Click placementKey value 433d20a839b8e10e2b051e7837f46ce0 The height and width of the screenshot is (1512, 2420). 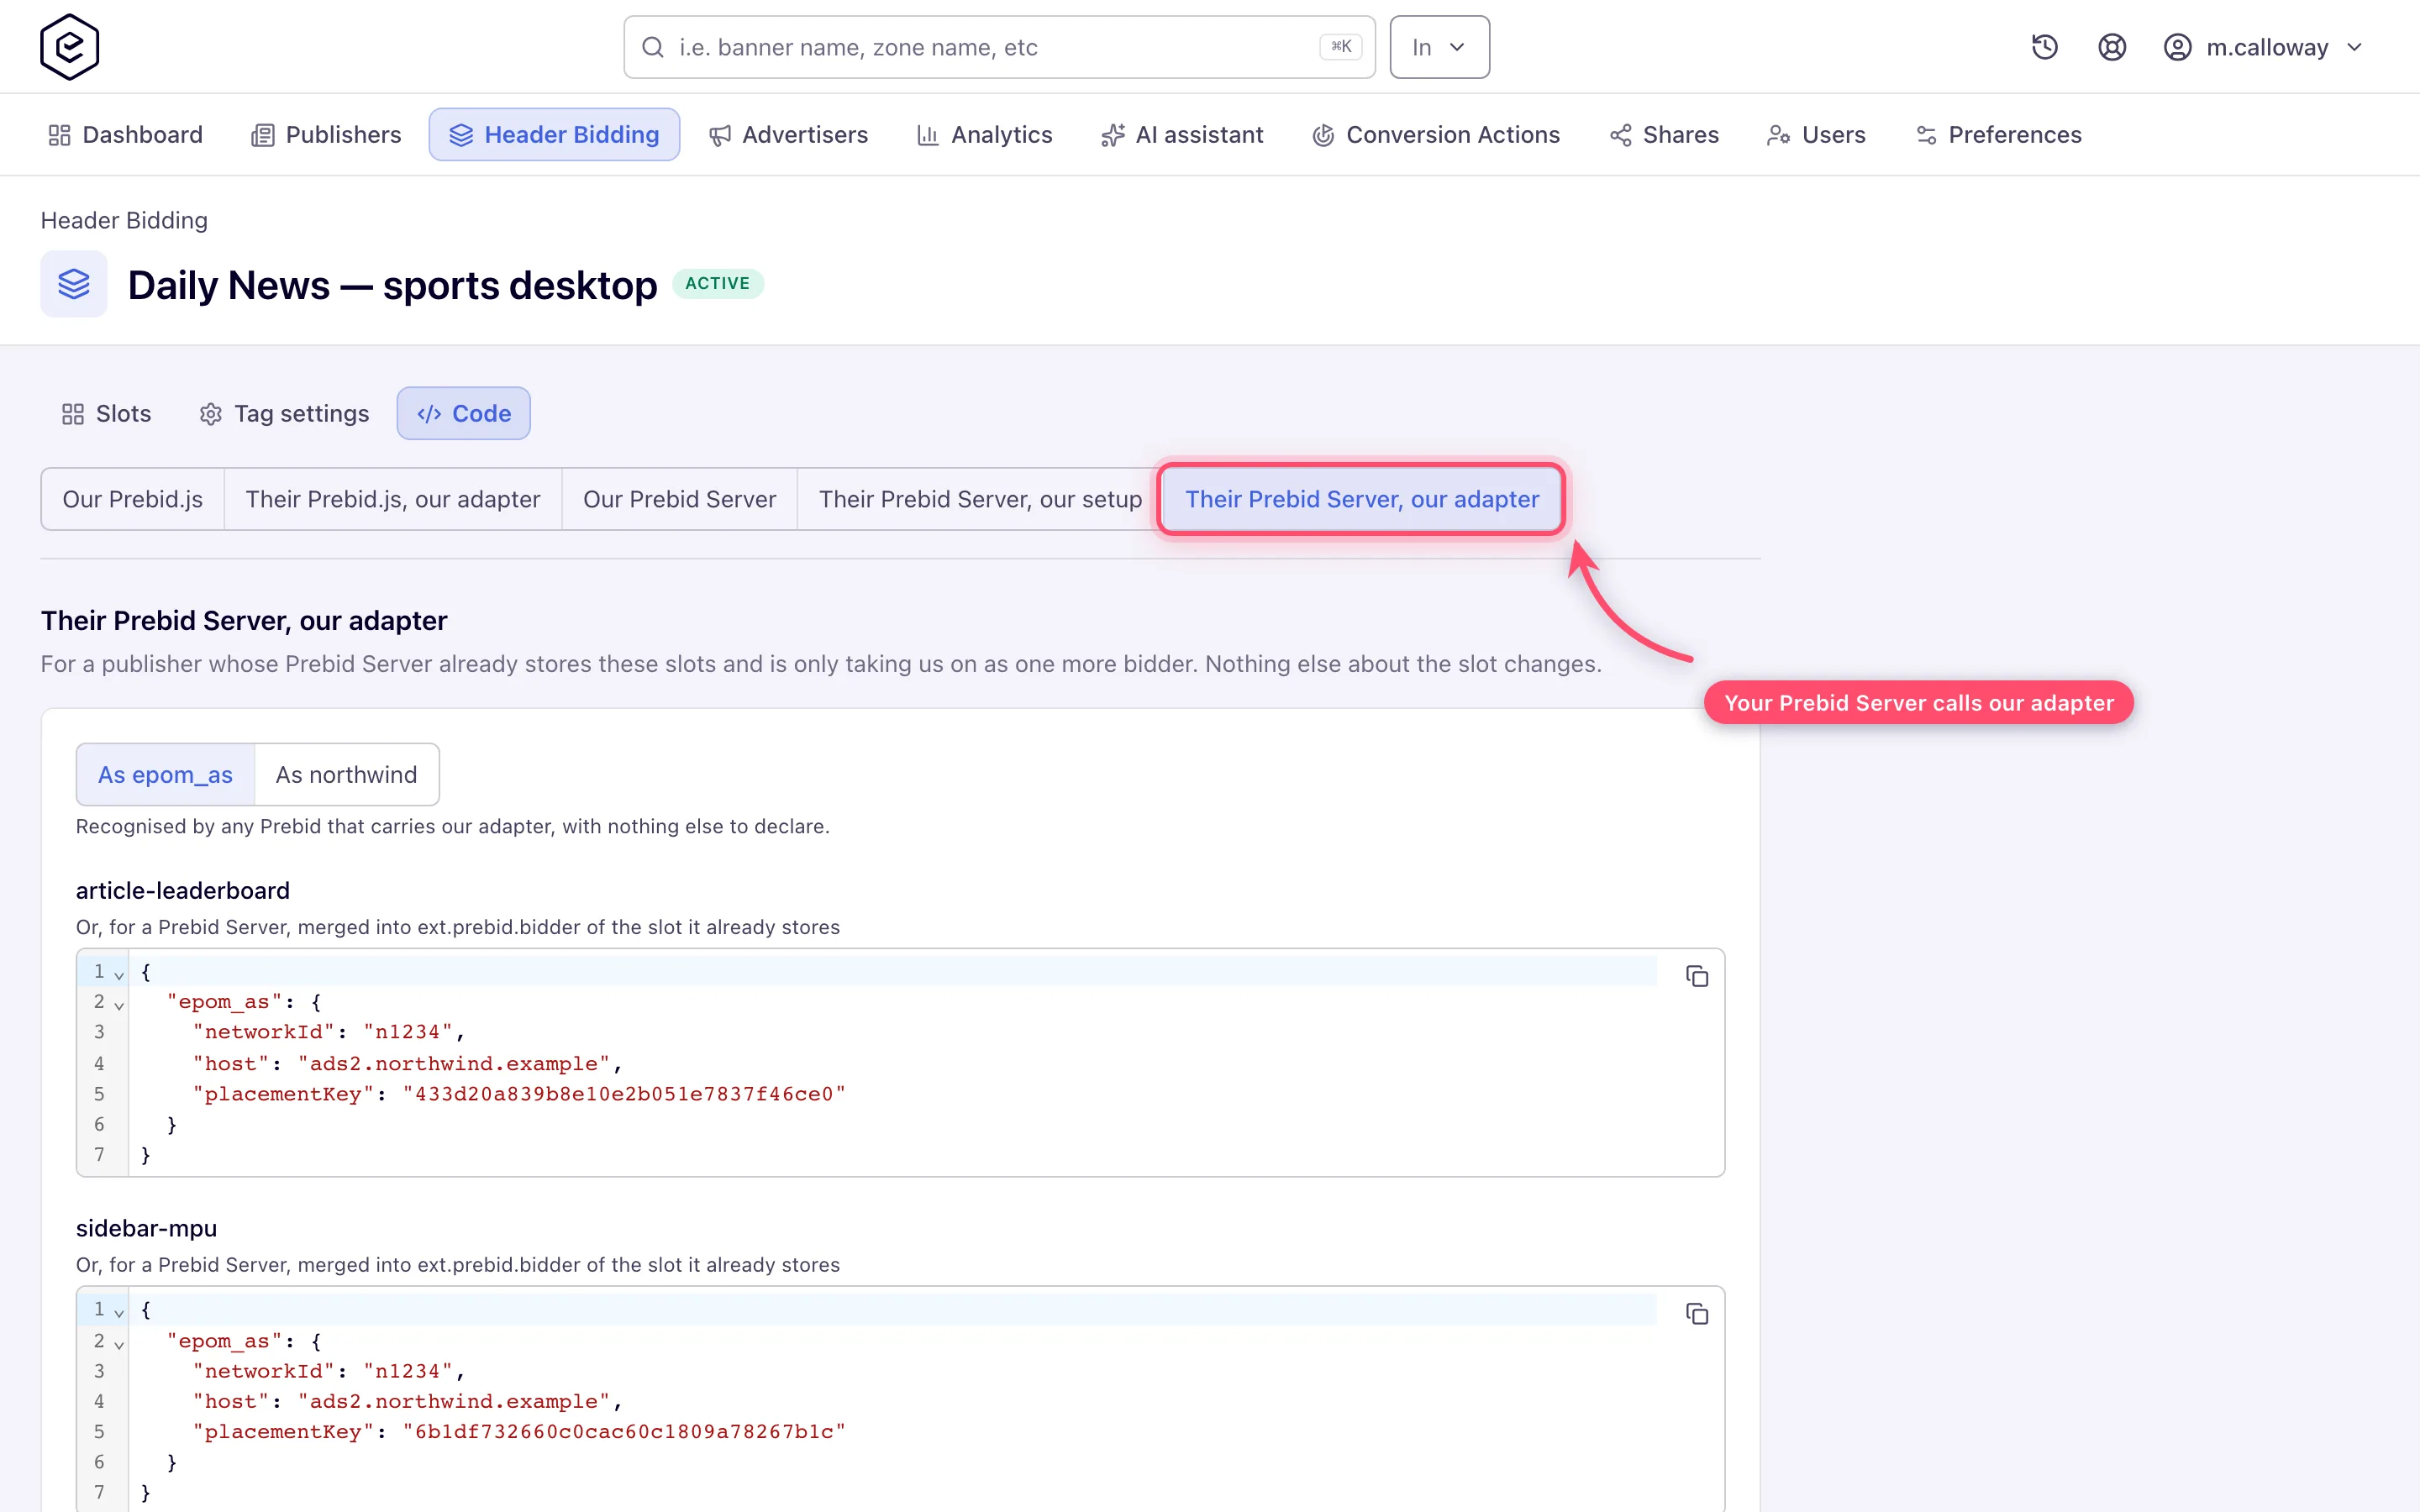[624, 1094]
